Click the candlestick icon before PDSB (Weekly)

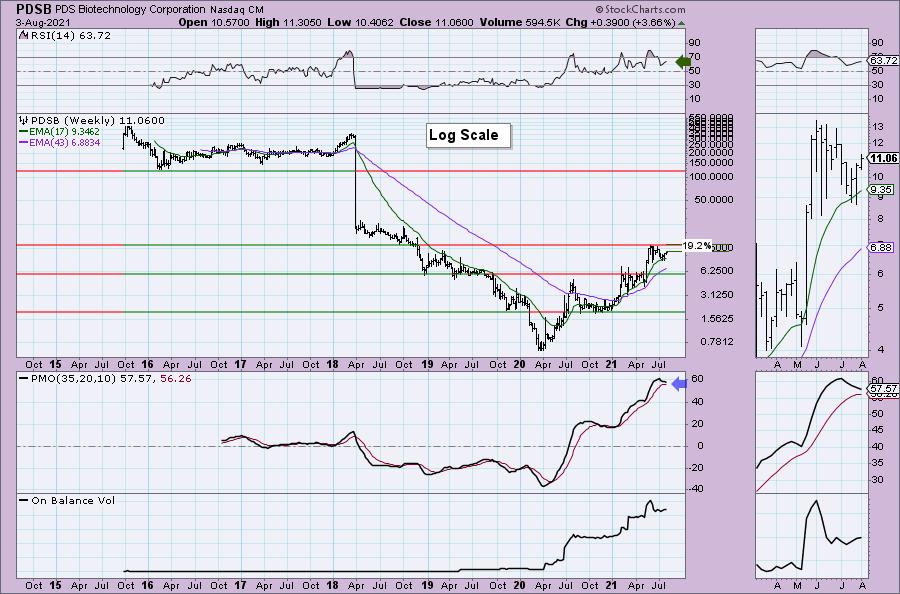click(24, 121)
